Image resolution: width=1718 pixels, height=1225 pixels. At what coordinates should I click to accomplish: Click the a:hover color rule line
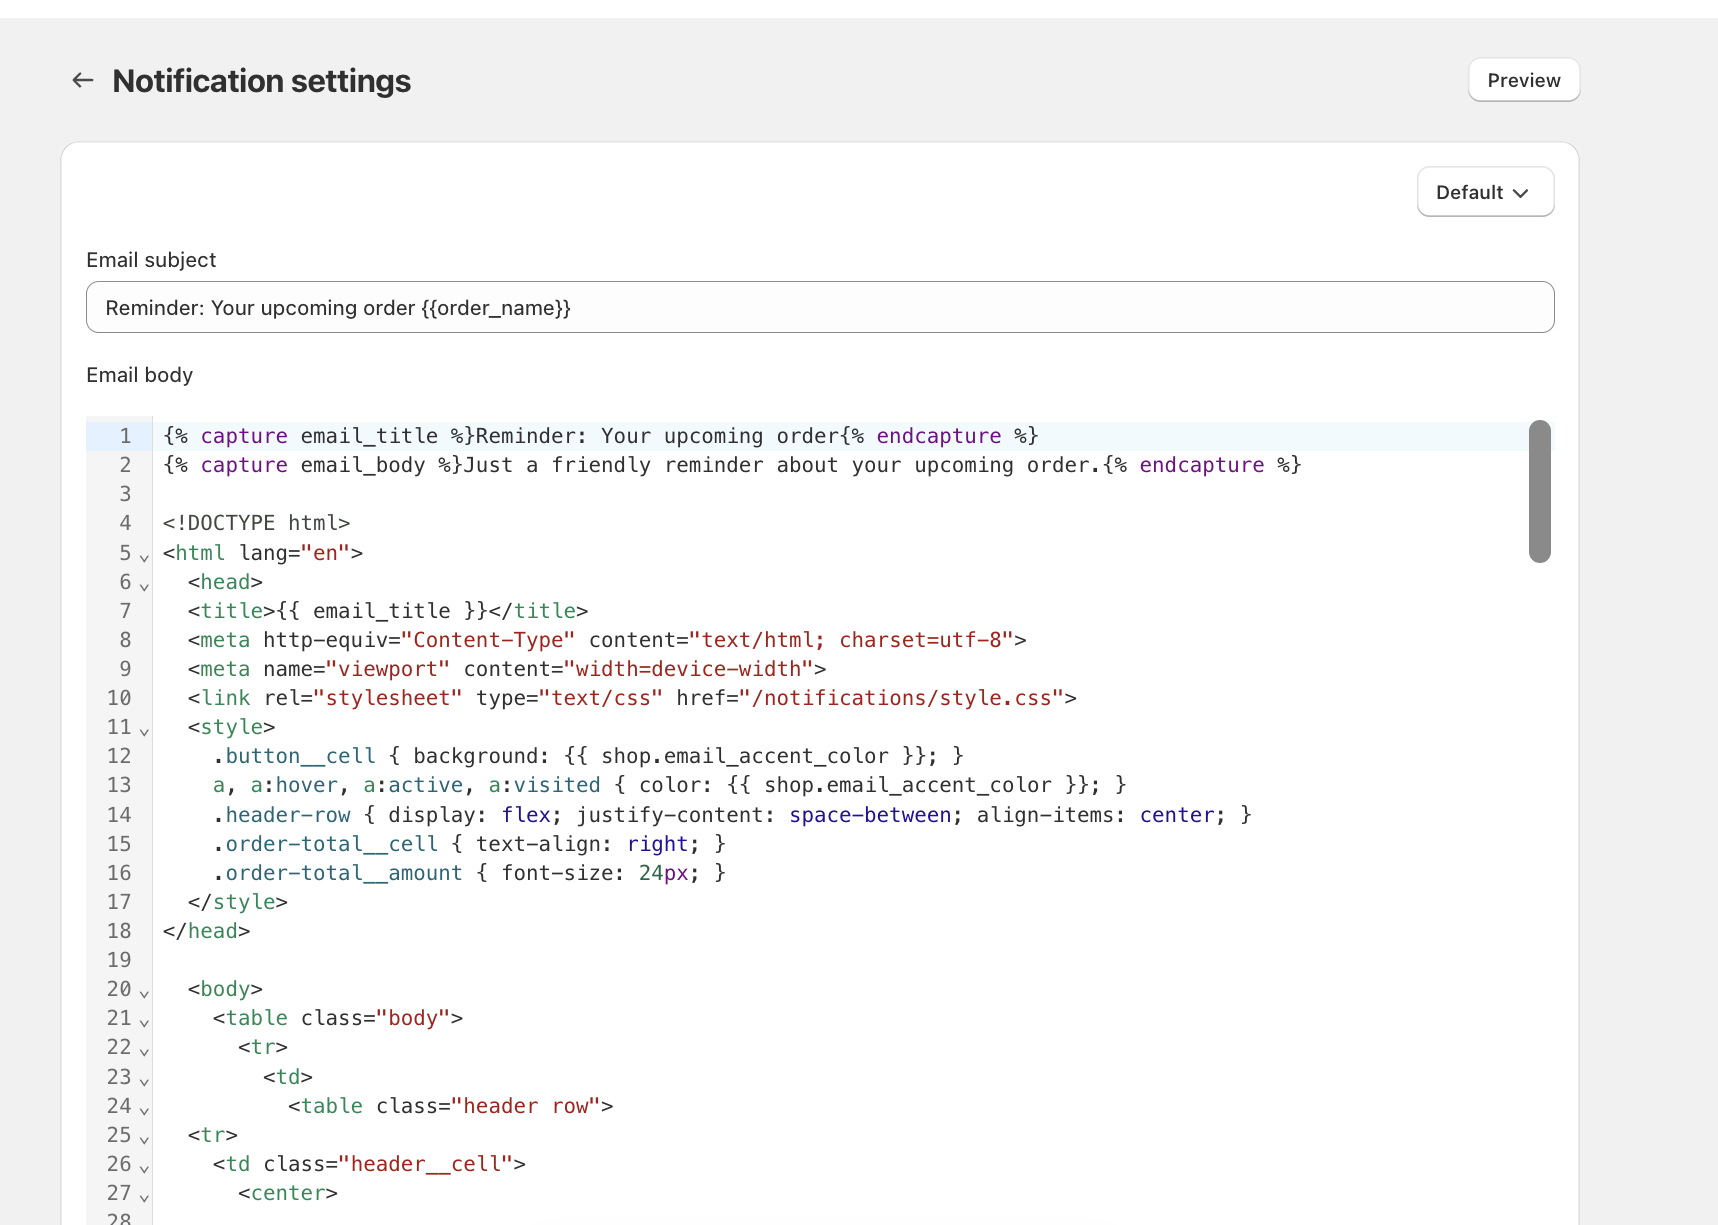[670, 785]
